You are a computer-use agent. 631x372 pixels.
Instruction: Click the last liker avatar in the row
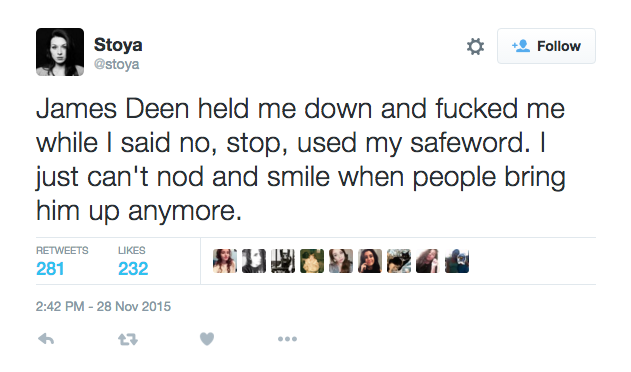pyautogui.click(x=457, y=261)
